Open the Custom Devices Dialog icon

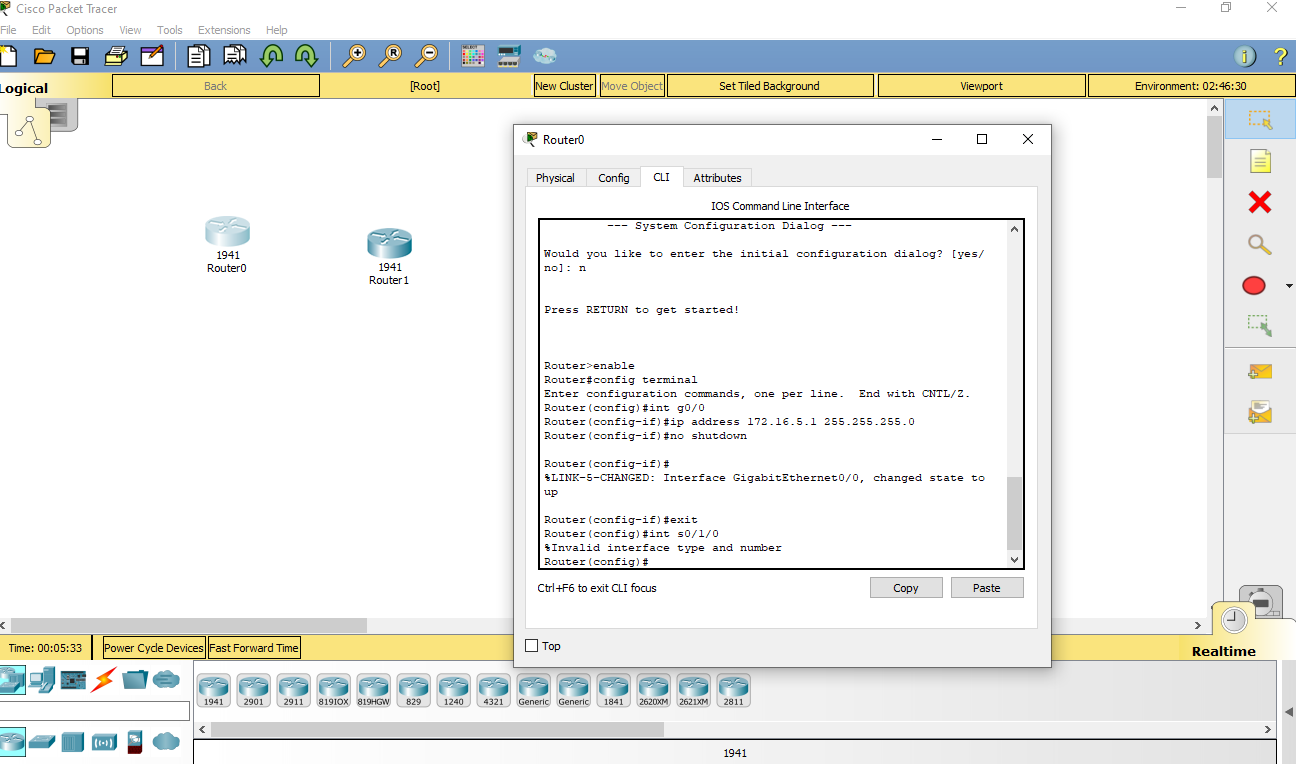click(x=509, y=56)
